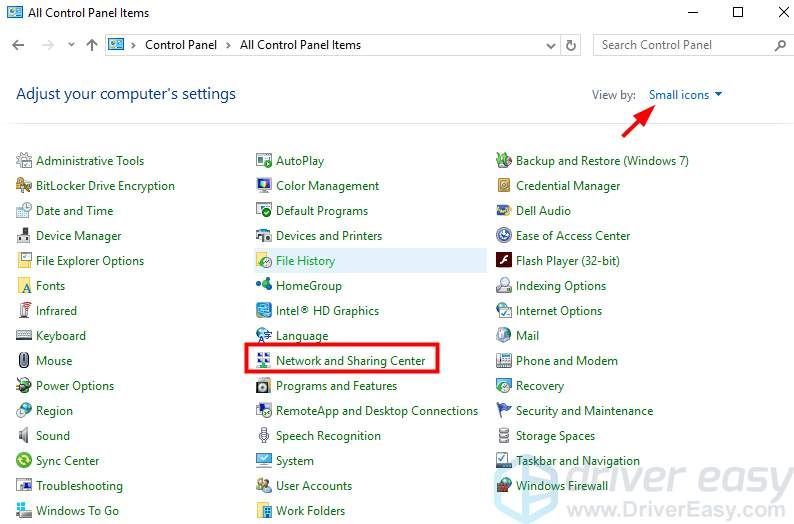Click the Security and Maintenance flag icon
The width and height of the screenshot is (794, 524).
[x=504, y=411]
